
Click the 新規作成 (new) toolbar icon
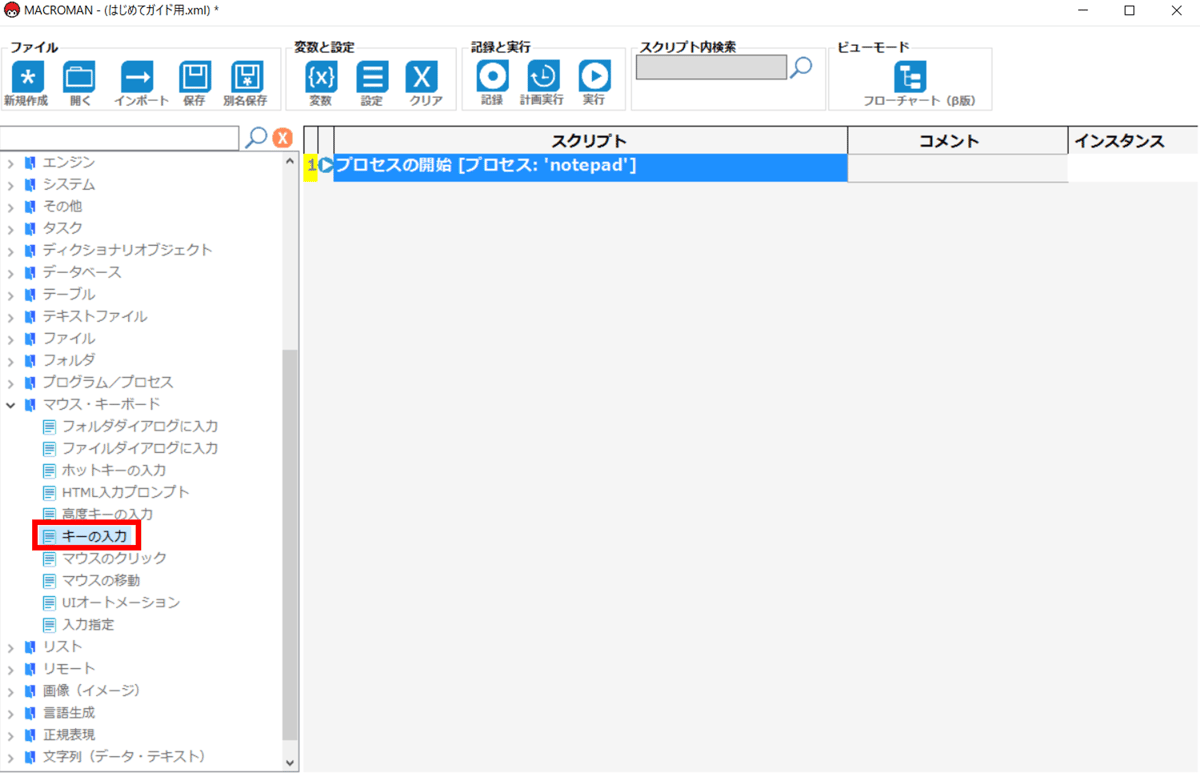tap(27, 77)
